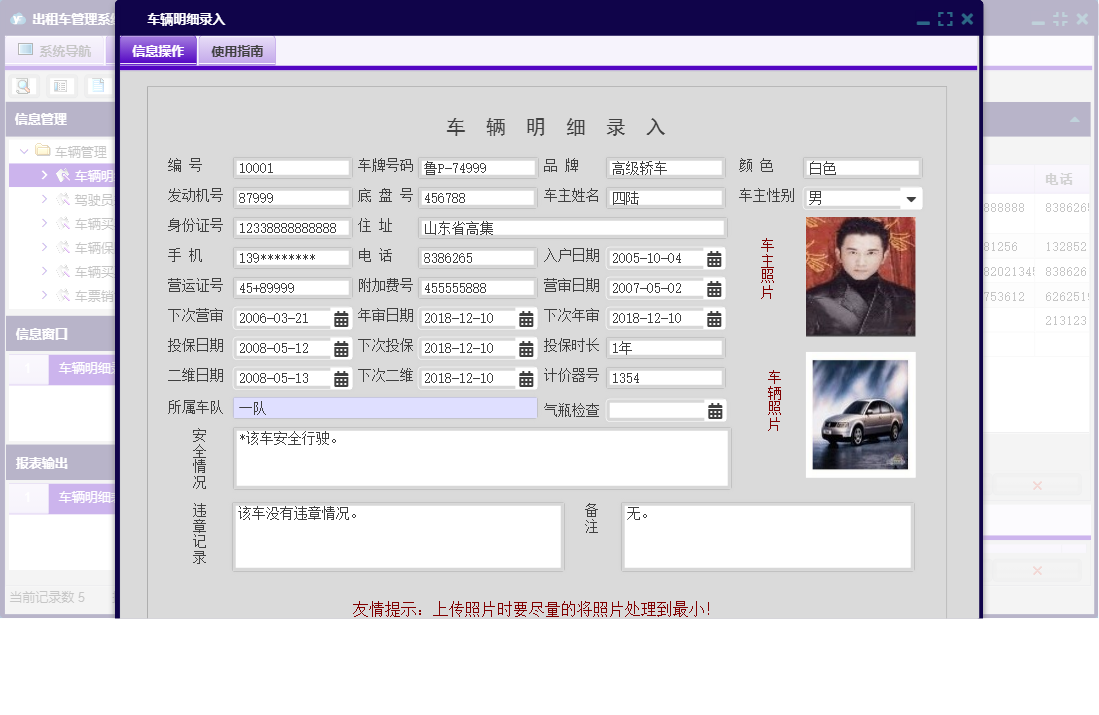Click the magnifier search icon in the toolbar
This screenshot has width=1099, height=715.
(x=22, y=85)
